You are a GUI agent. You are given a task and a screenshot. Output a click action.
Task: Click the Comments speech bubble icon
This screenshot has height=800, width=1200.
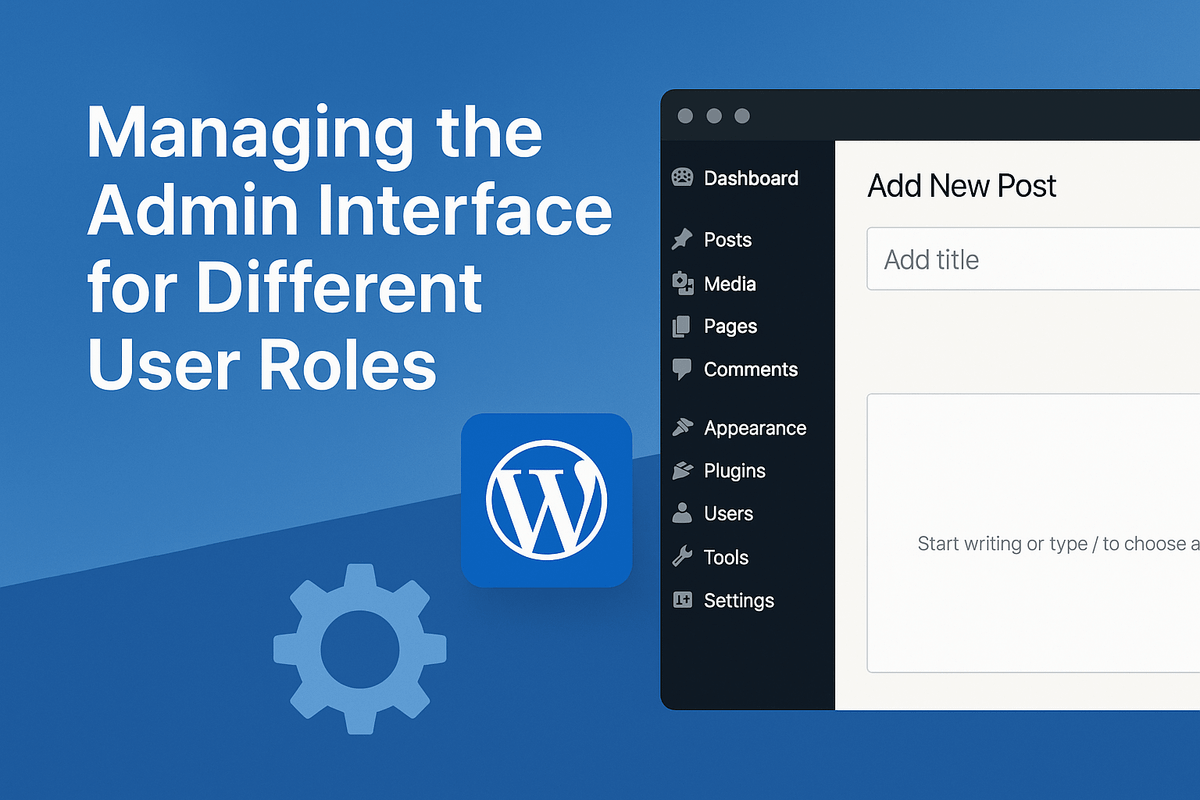pyautogui.click(x=683, y=369)
